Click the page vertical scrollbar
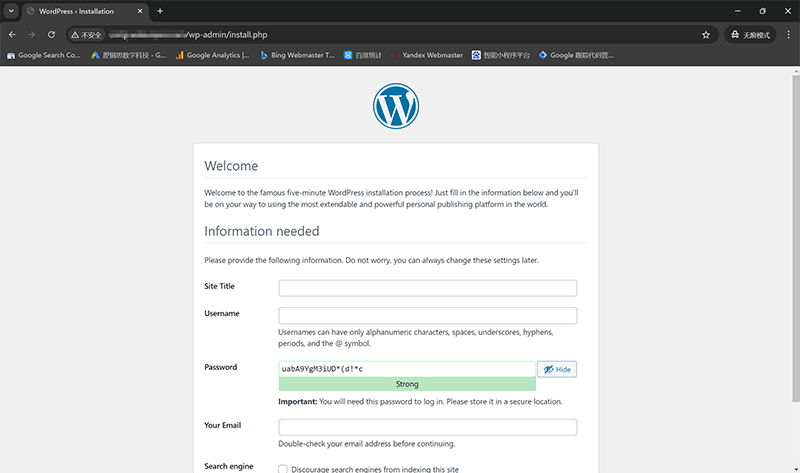The width and height of the screenshot is (800, 473). (x=796, y=238)
